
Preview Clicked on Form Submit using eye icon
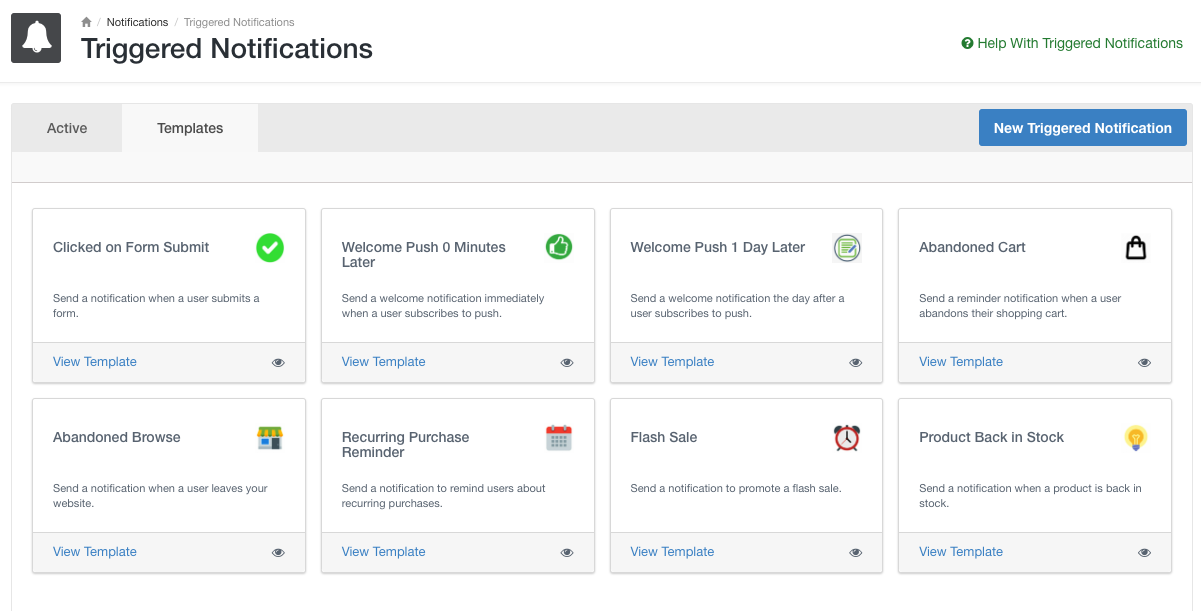coord(278,363)
